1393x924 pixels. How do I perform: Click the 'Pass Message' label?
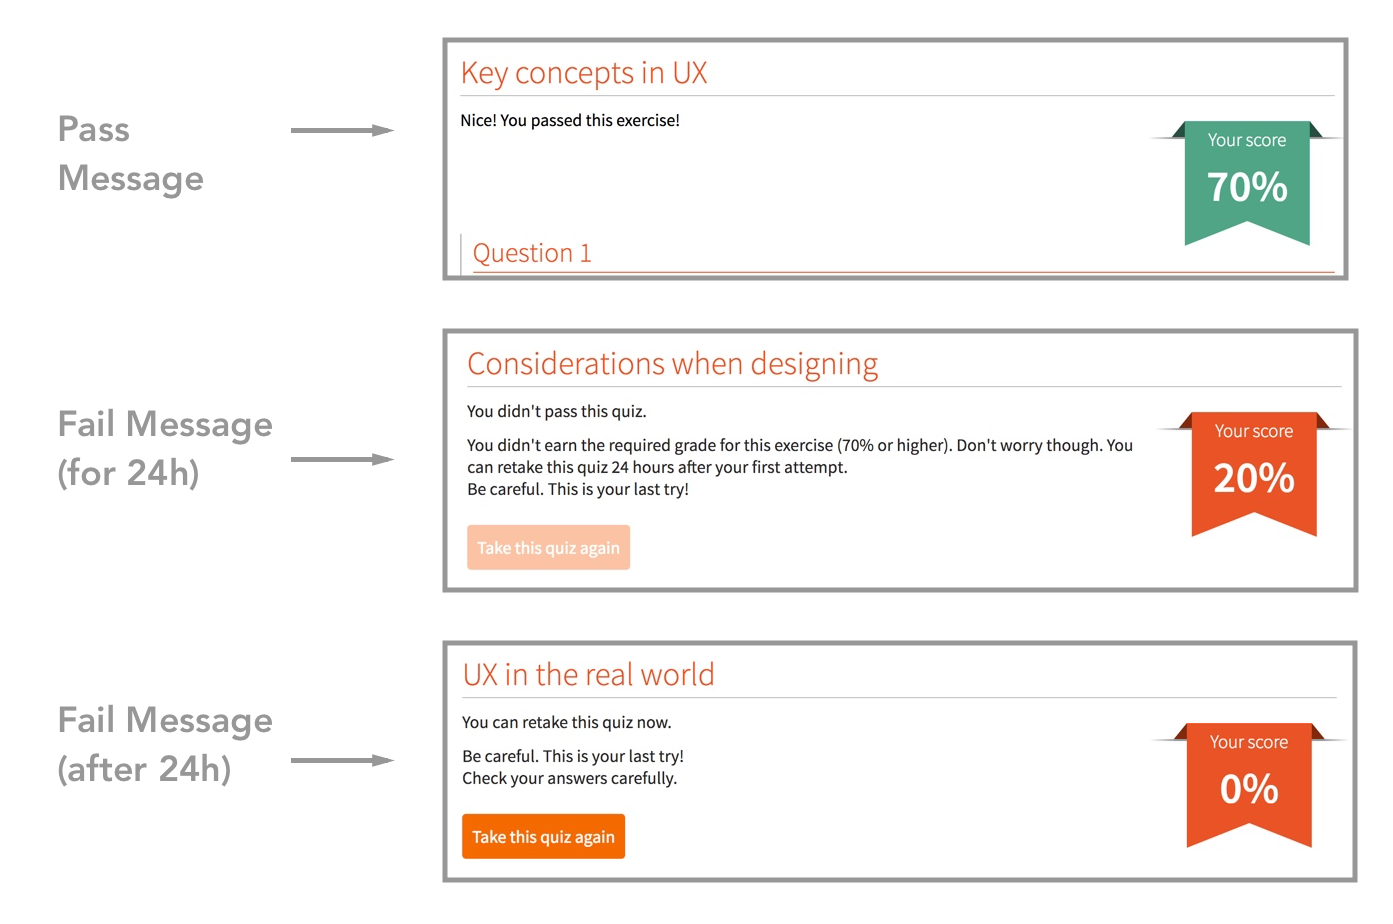click(131, 153)
